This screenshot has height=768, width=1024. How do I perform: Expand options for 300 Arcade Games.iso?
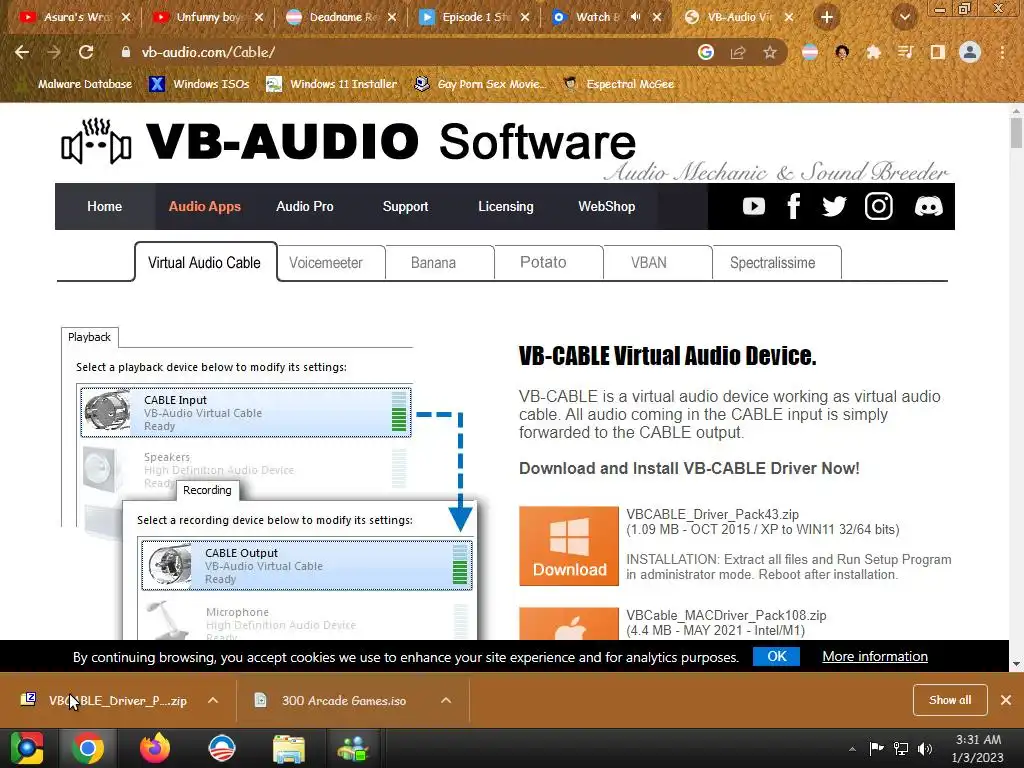point(446,700)
